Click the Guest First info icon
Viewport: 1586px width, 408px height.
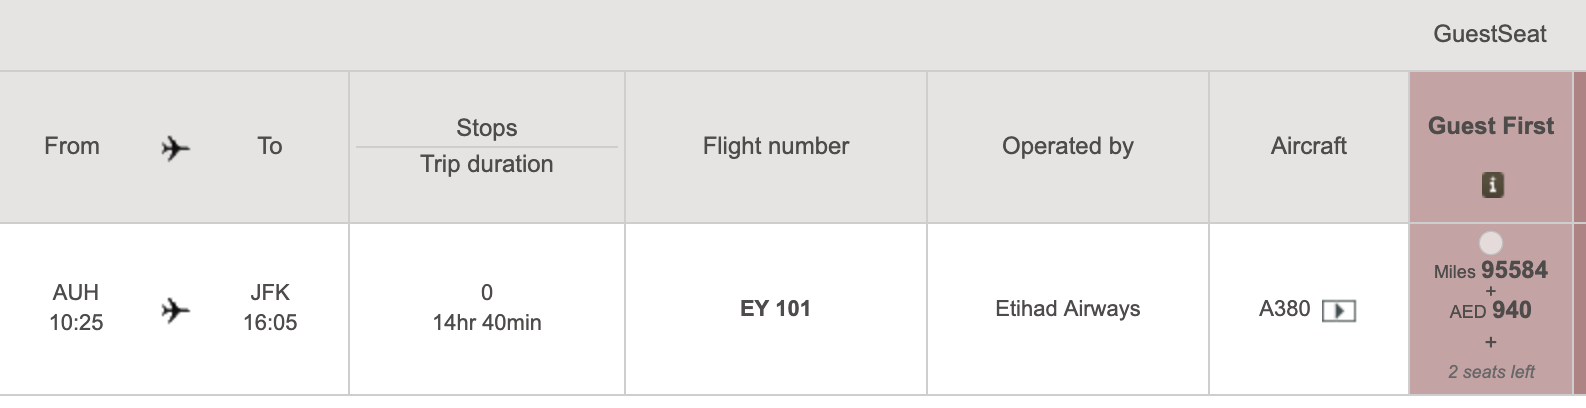pyautogui.click(x=1491, y=185)
